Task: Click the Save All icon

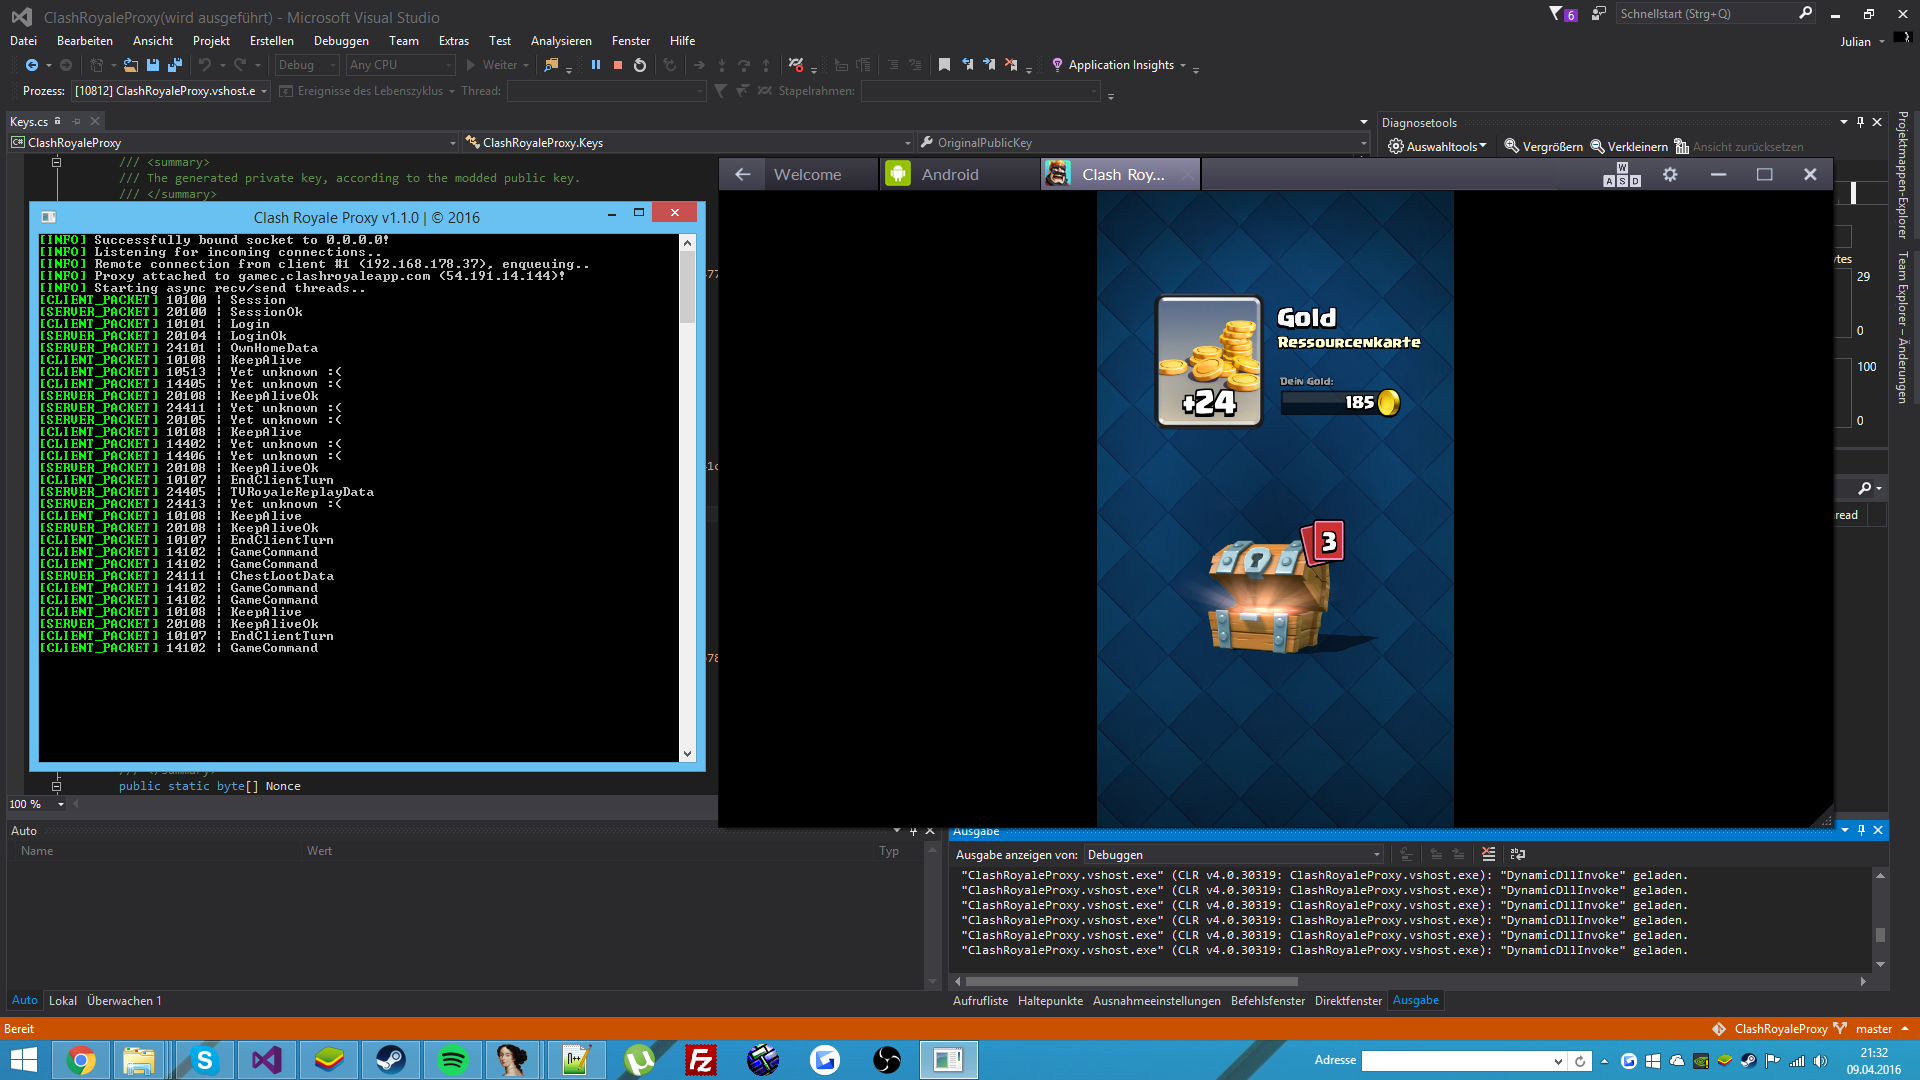Action: point(174,65)
